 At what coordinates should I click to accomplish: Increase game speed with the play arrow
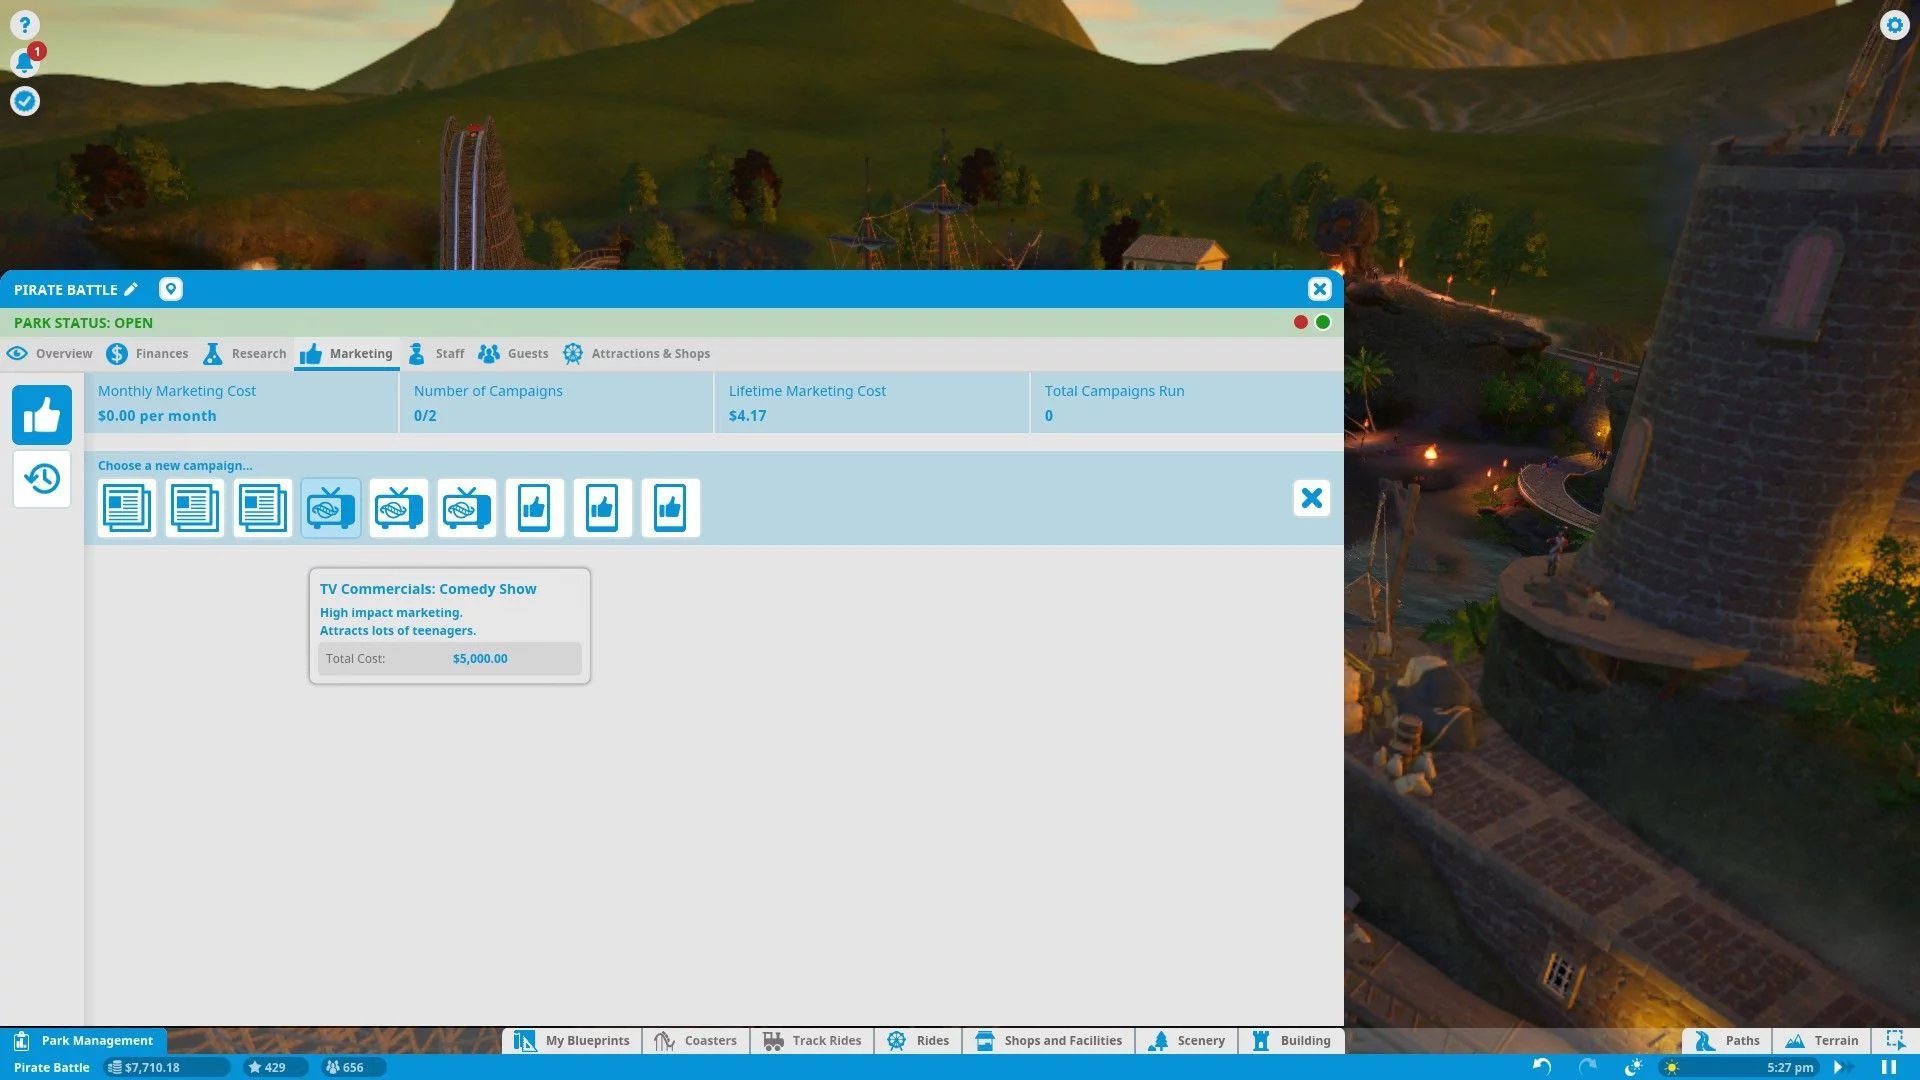pos(1838,1067)
